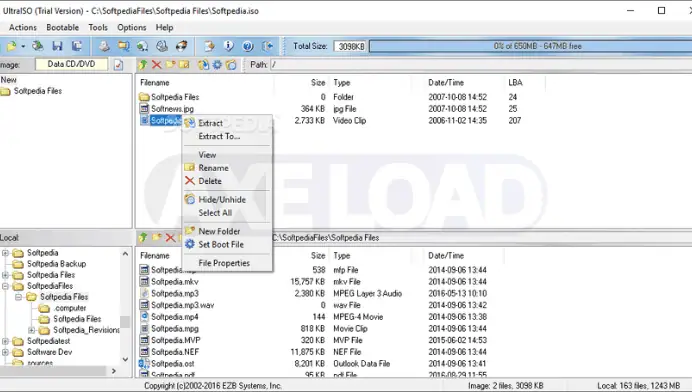Select Softpedia.mkv in the Local file list

click(x=175, y=282)
